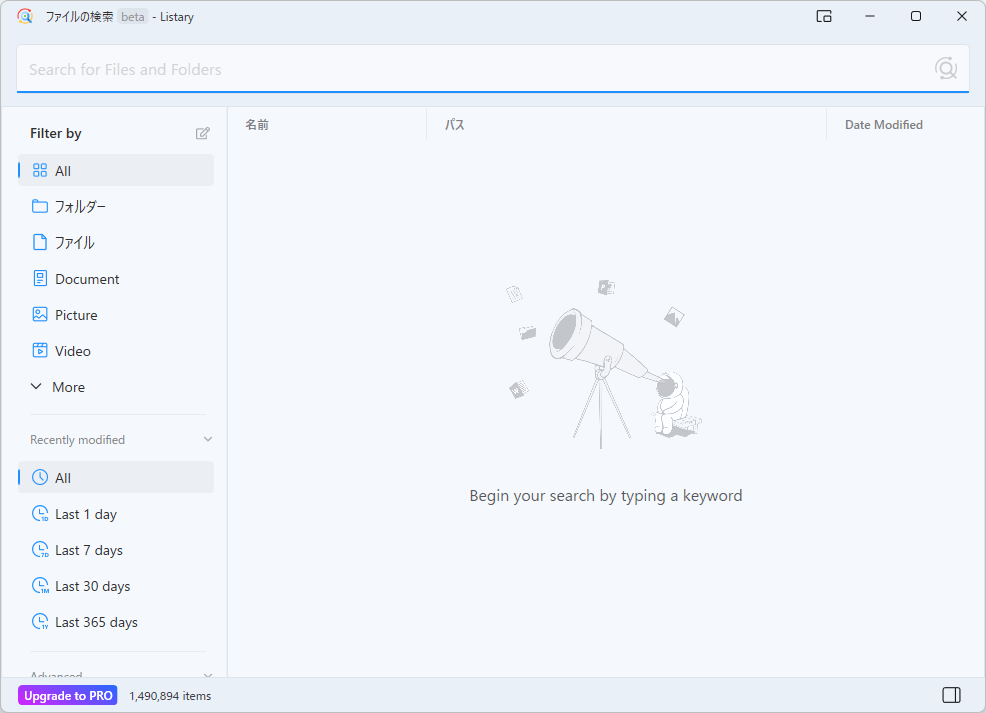986x713 pixels.
Task: Expand the Advanced section chevron
Action: (208, 675)
